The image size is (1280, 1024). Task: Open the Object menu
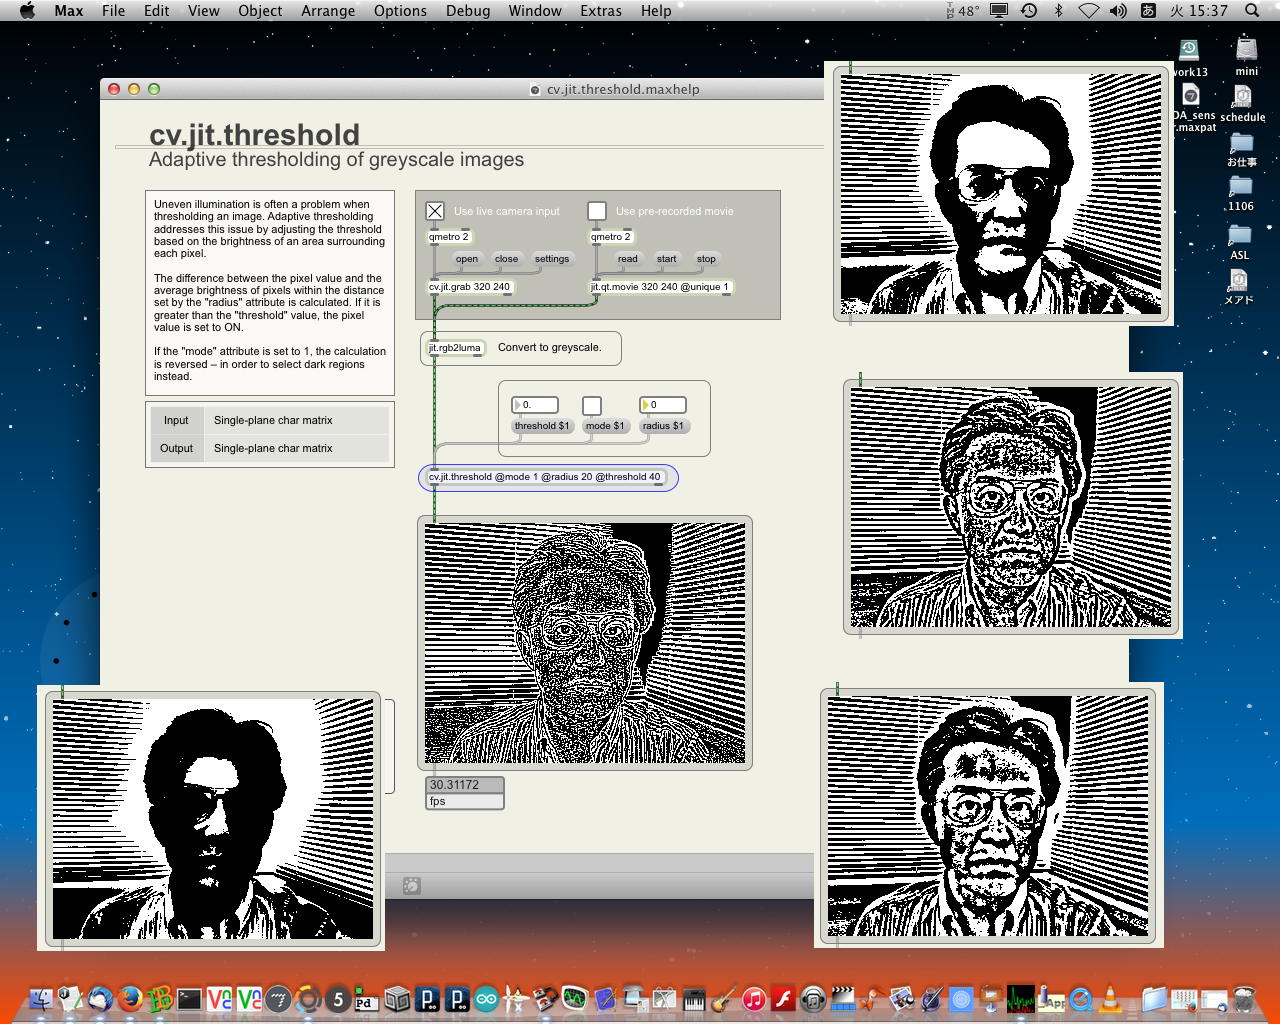tap(260, 11)
